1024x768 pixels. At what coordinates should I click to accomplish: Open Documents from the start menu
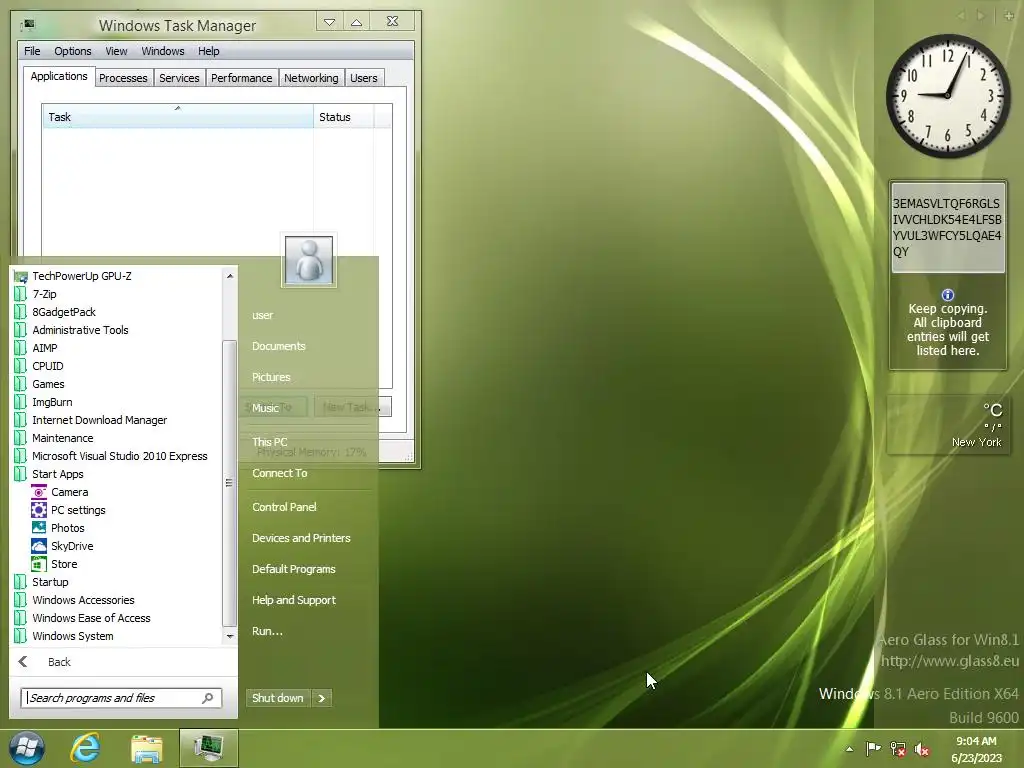pos(279,346)
